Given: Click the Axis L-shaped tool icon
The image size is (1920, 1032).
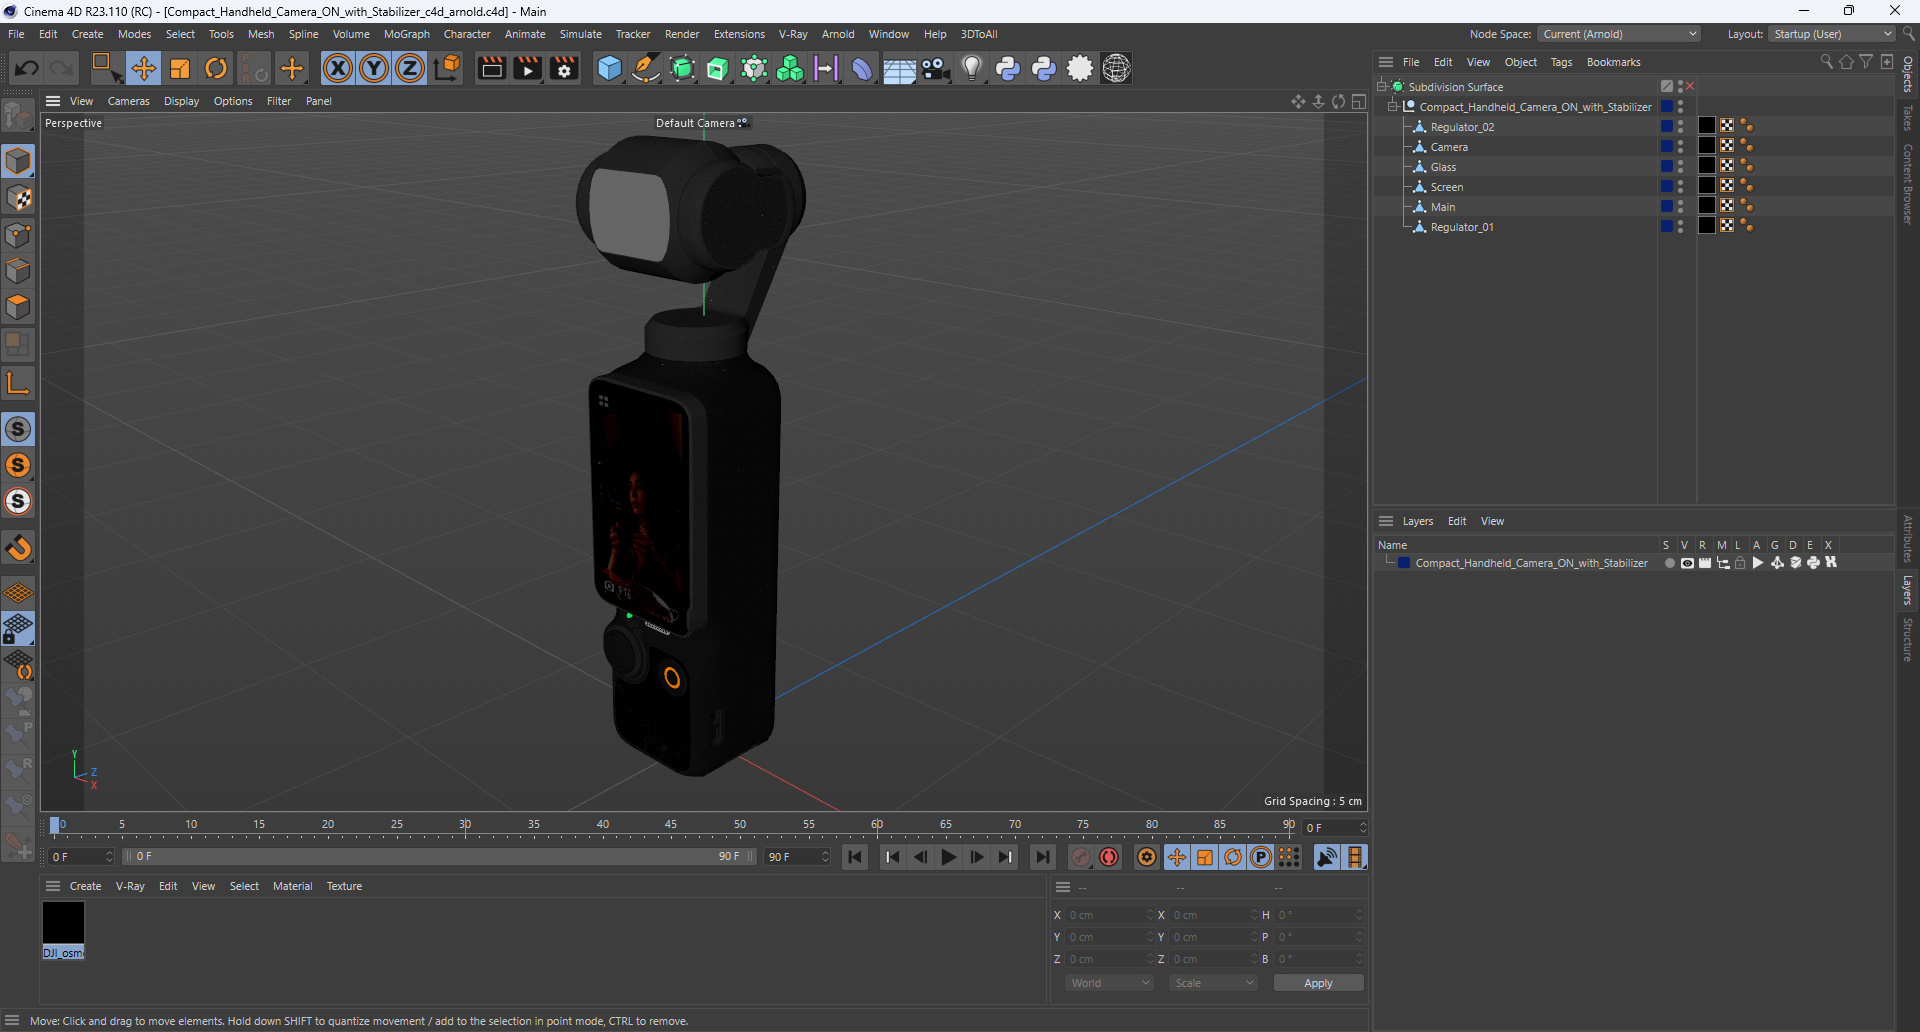Looking at the screenshot, I should pyautogui.click(x=18, y=382).
